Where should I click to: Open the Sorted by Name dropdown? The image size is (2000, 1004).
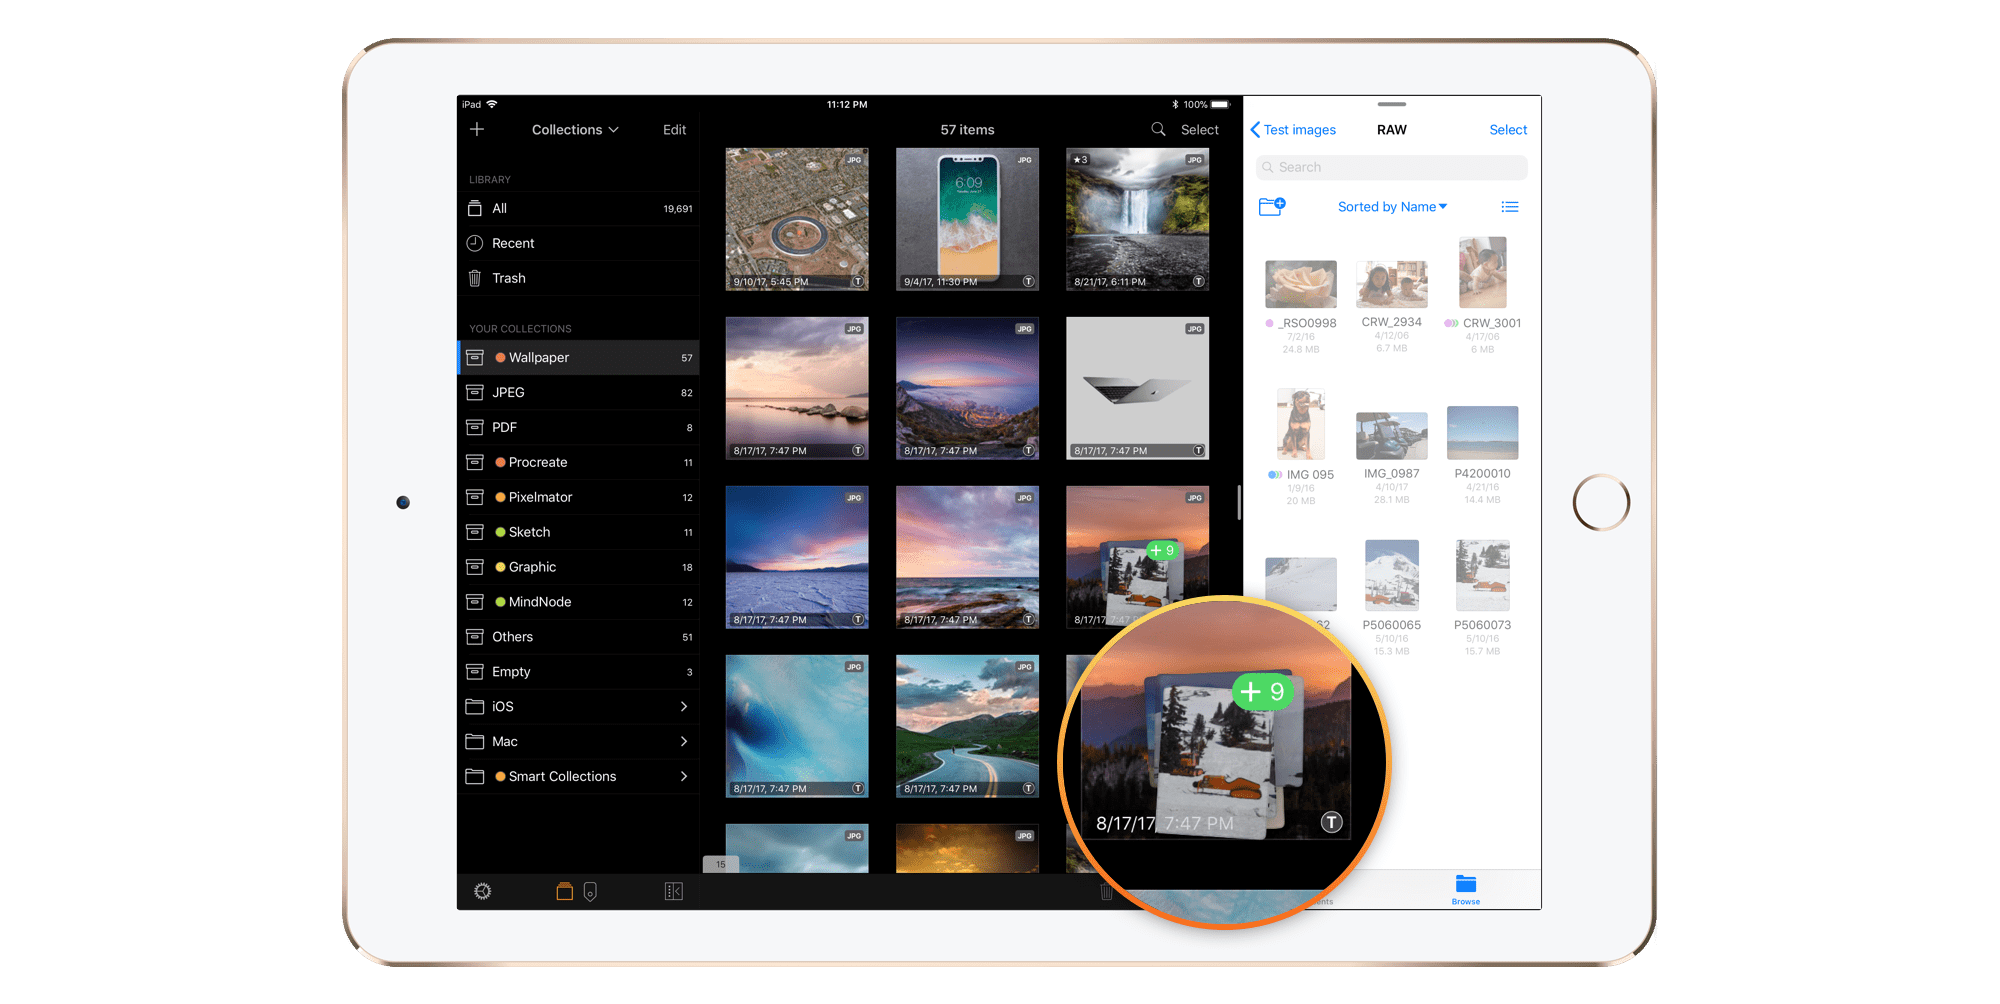(x=1392, y=206)
